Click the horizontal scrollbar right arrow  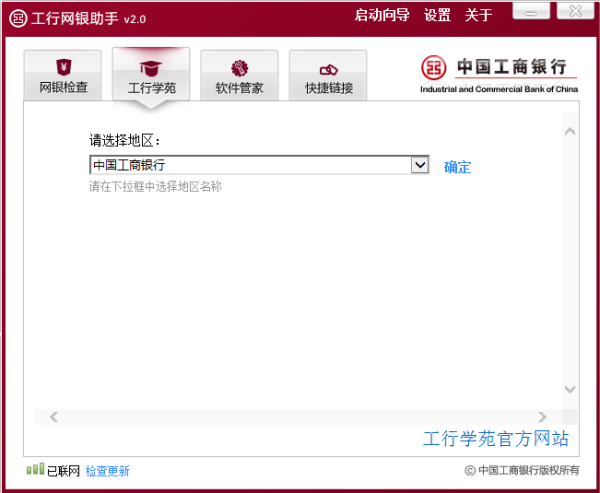point(542,417)
